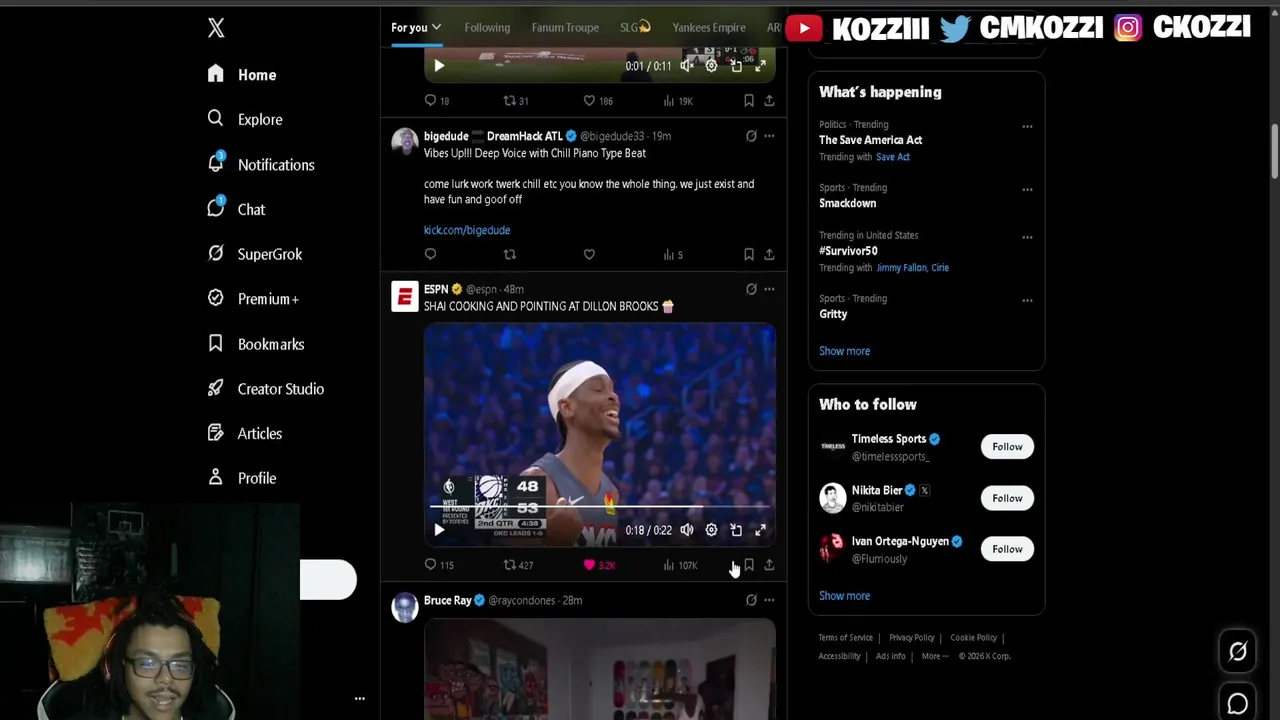The height and width of the screenshot is (720, 1280).
Task: Expand the More footer menu
Action: (x=935, y=656)
